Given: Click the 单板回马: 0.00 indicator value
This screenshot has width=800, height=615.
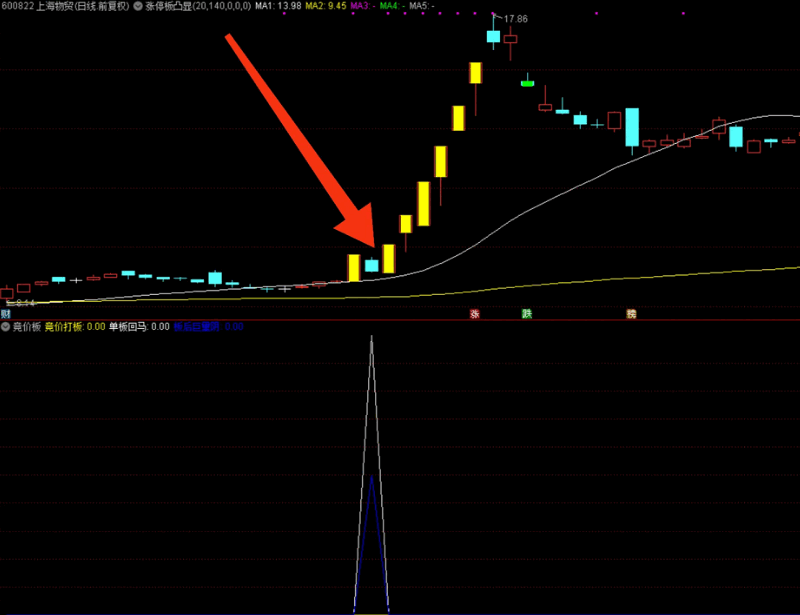Looking at the screenshot, I should click(x=139, y=327).
